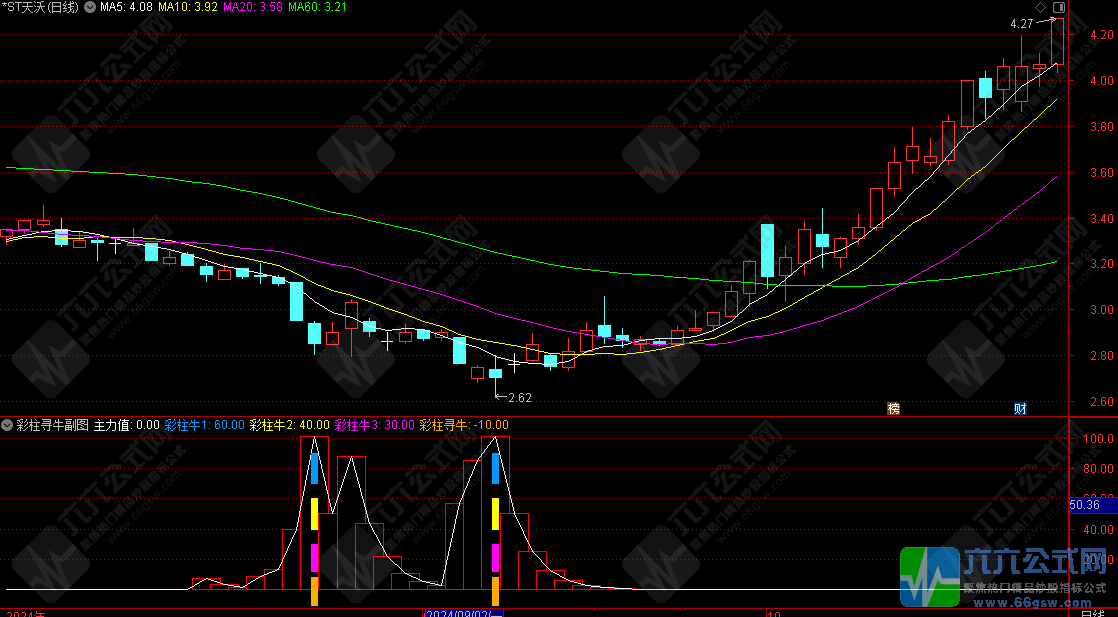Screen dimensions: 1118x617
Task: Open the 榜 ranking marker icon
Action: (x=893, y=408)
